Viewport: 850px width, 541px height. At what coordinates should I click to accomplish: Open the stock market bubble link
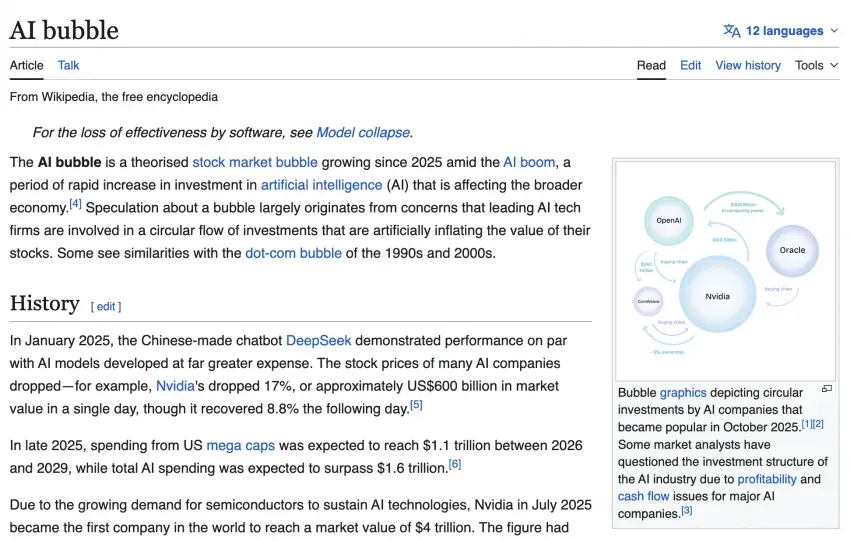255,162
